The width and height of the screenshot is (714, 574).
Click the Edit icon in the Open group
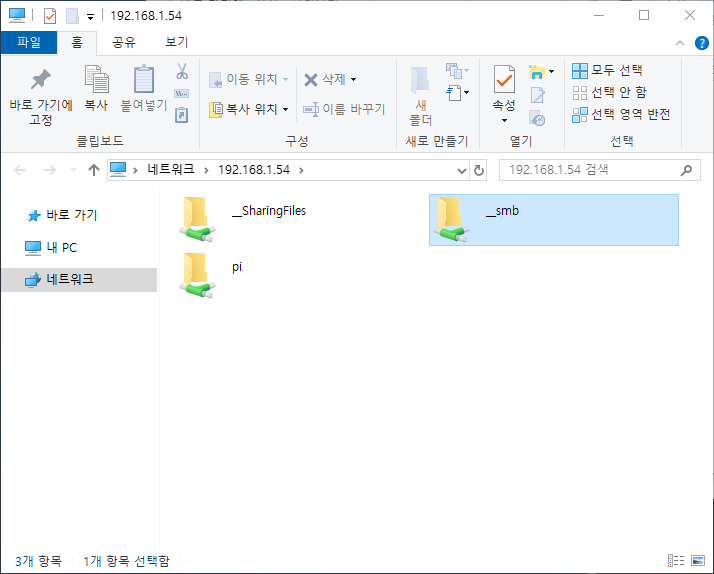pyautogui.click(x=537, y=95)
